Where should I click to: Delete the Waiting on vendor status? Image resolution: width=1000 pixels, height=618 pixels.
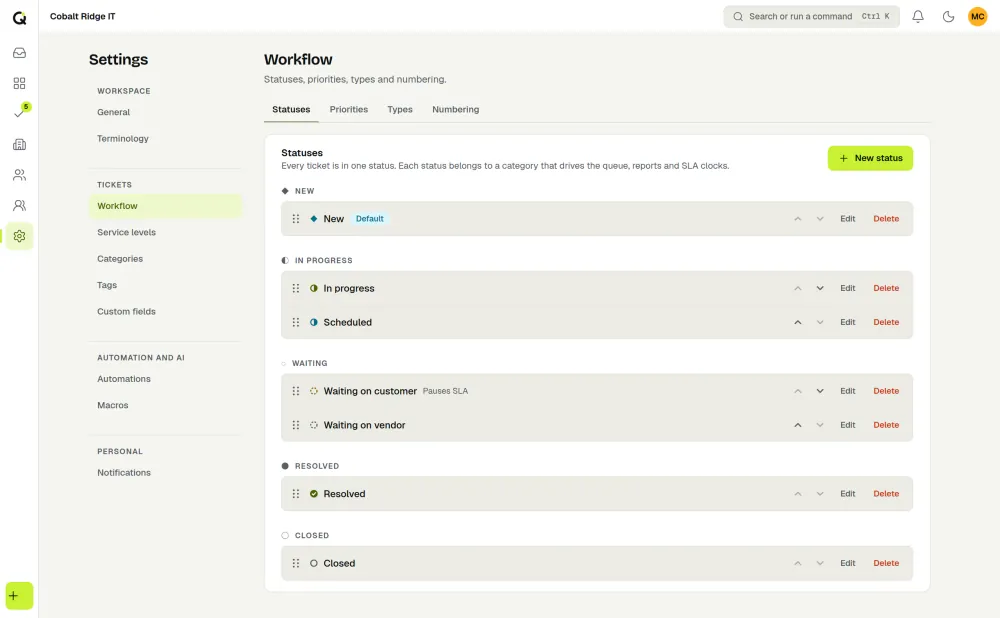coord(886,425)
